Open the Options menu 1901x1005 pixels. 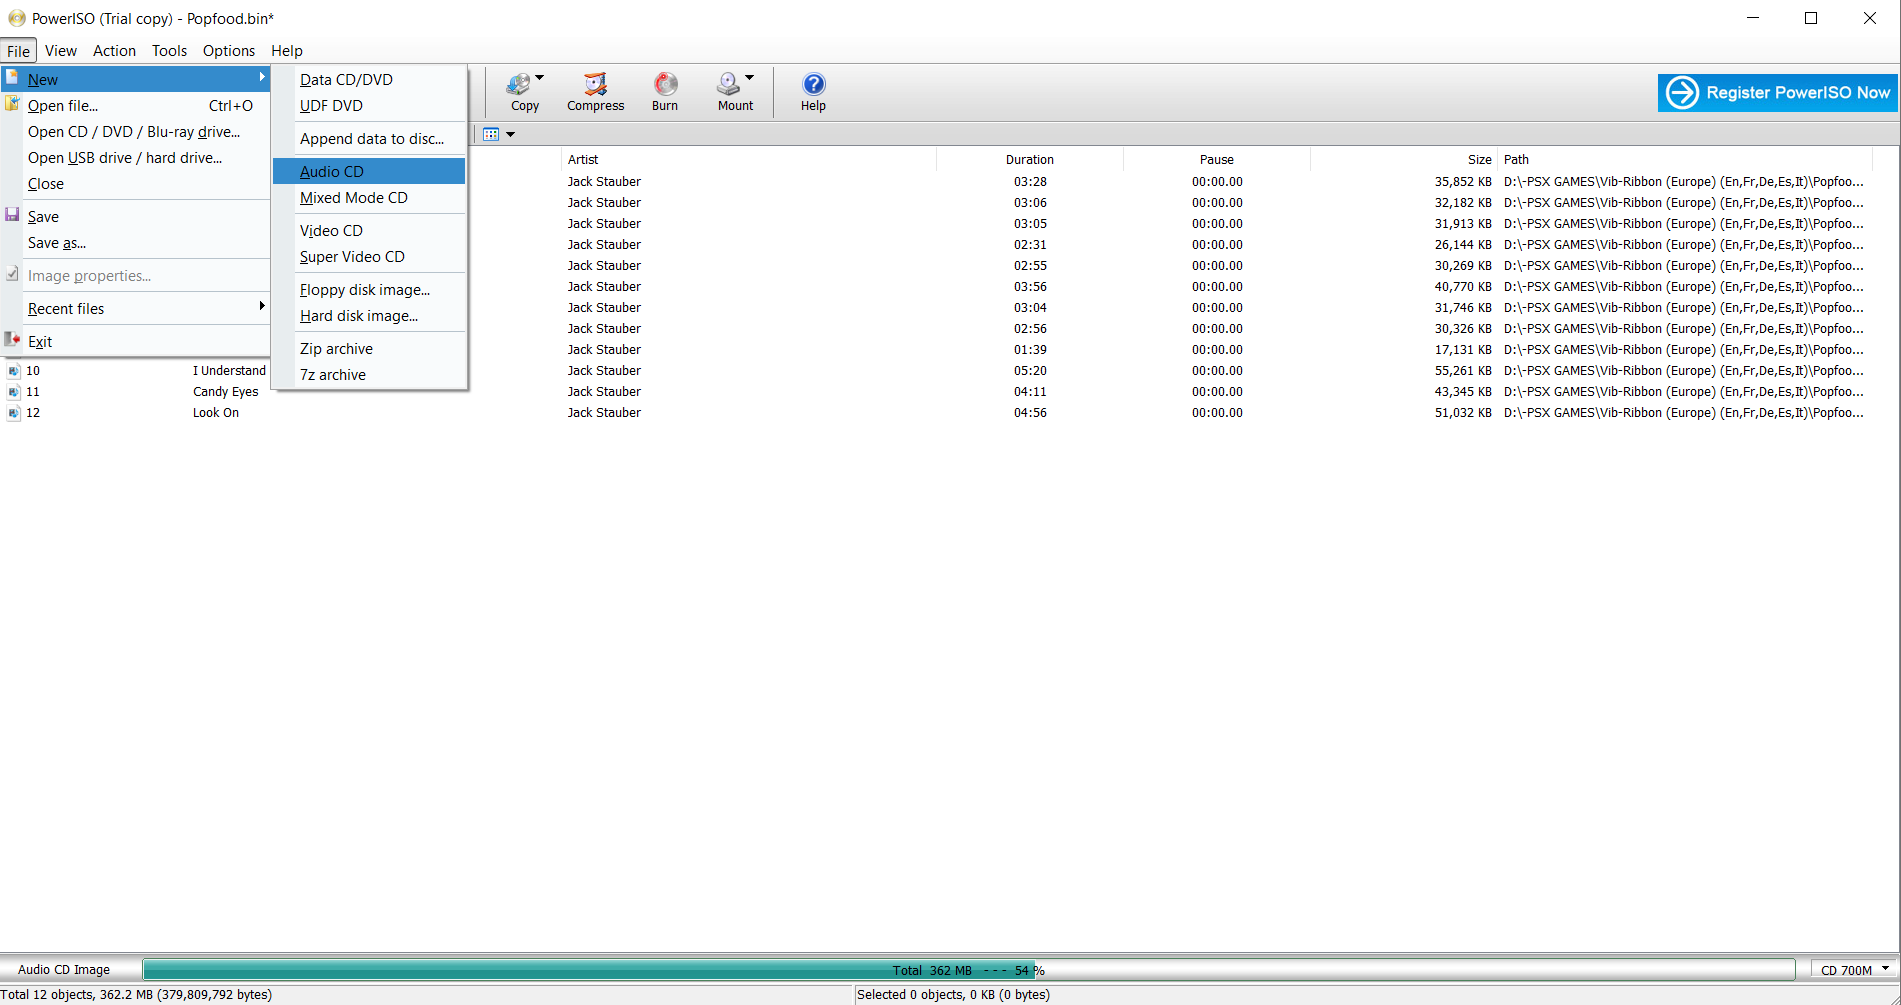coord(229,51)
